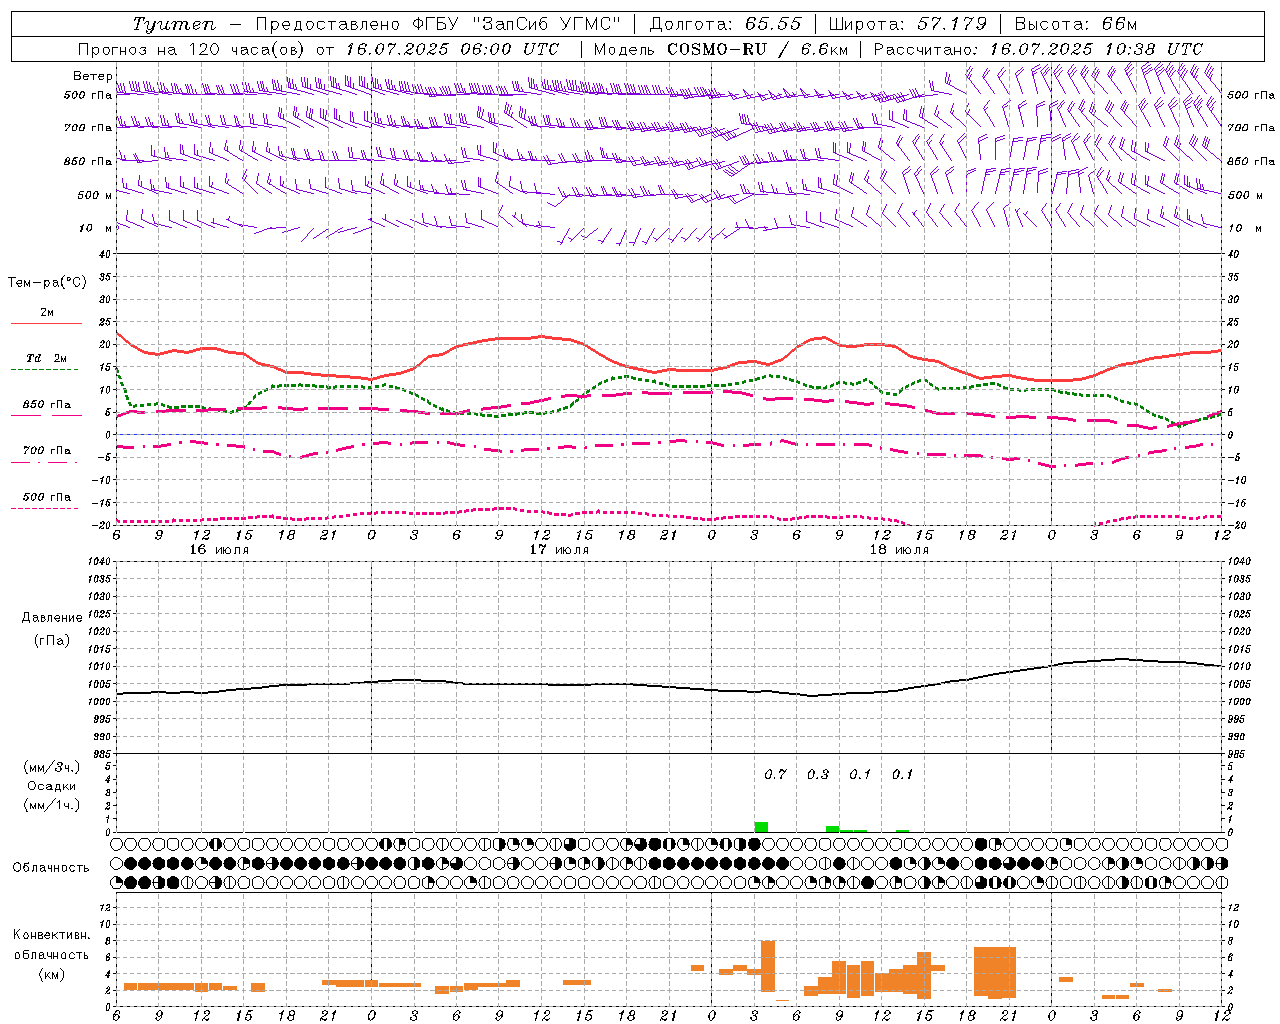Click the 'Давление' pressure panel label

52,618
